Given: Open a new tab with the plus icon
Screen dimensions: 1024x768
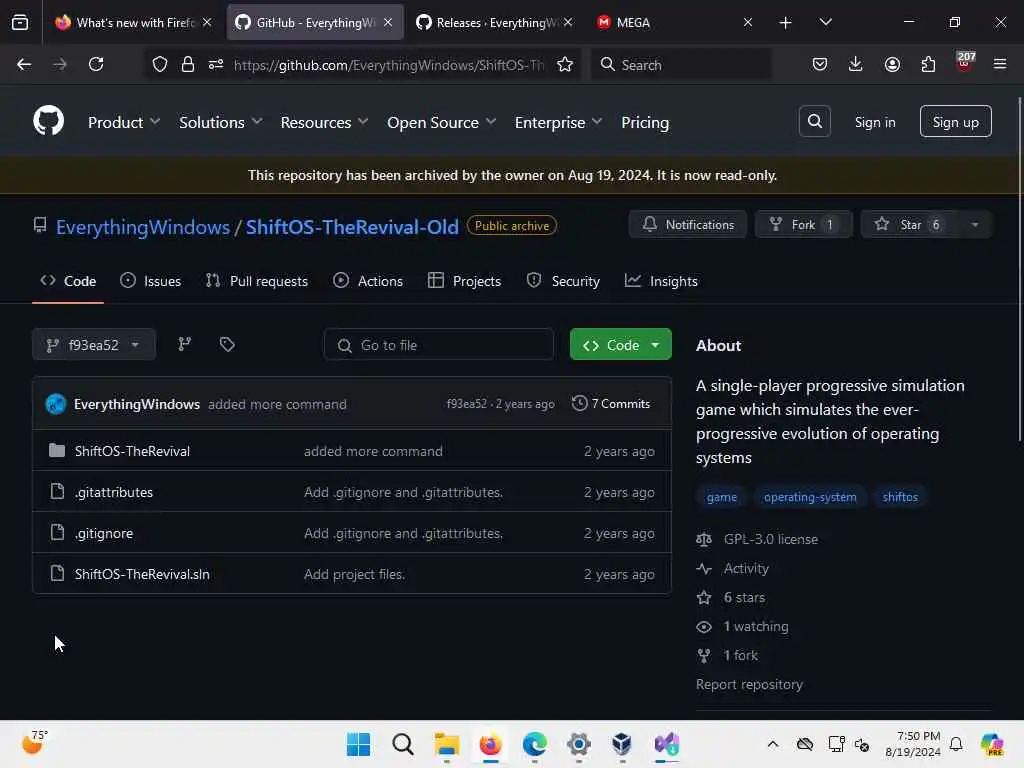Looking at the screenshot, I should [x=786, y=23].
